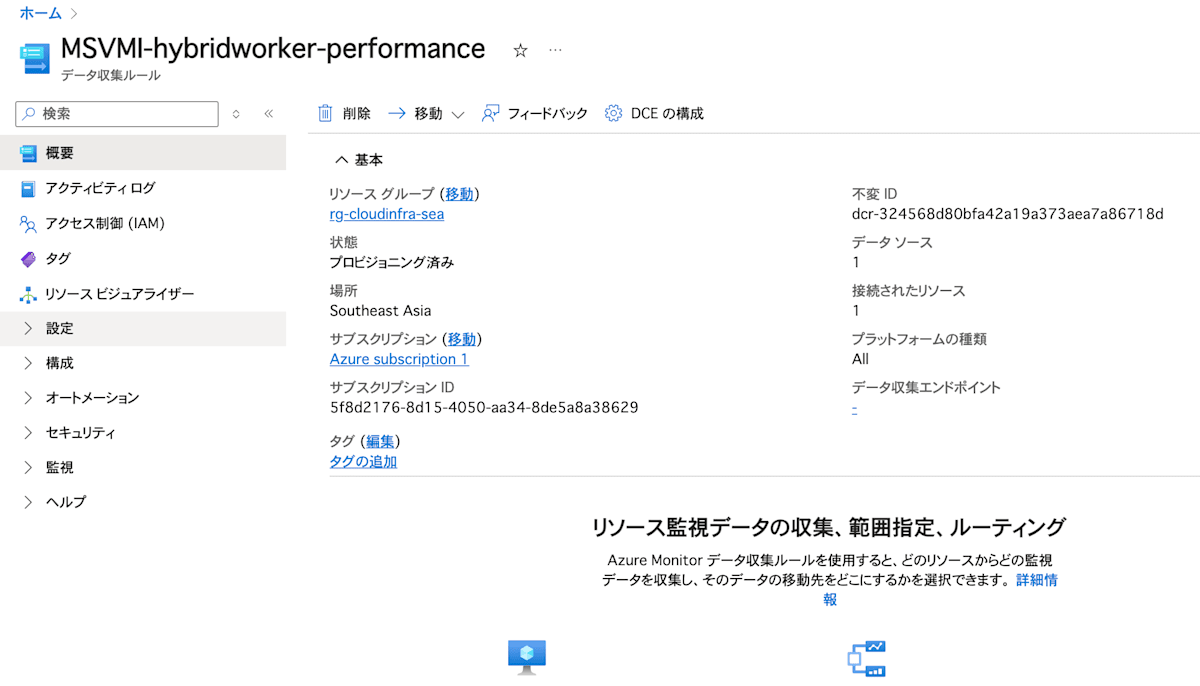Open Azure subscription 1 link
The width and height of the screenshot is (1200, 686).
tap(399, 359)
